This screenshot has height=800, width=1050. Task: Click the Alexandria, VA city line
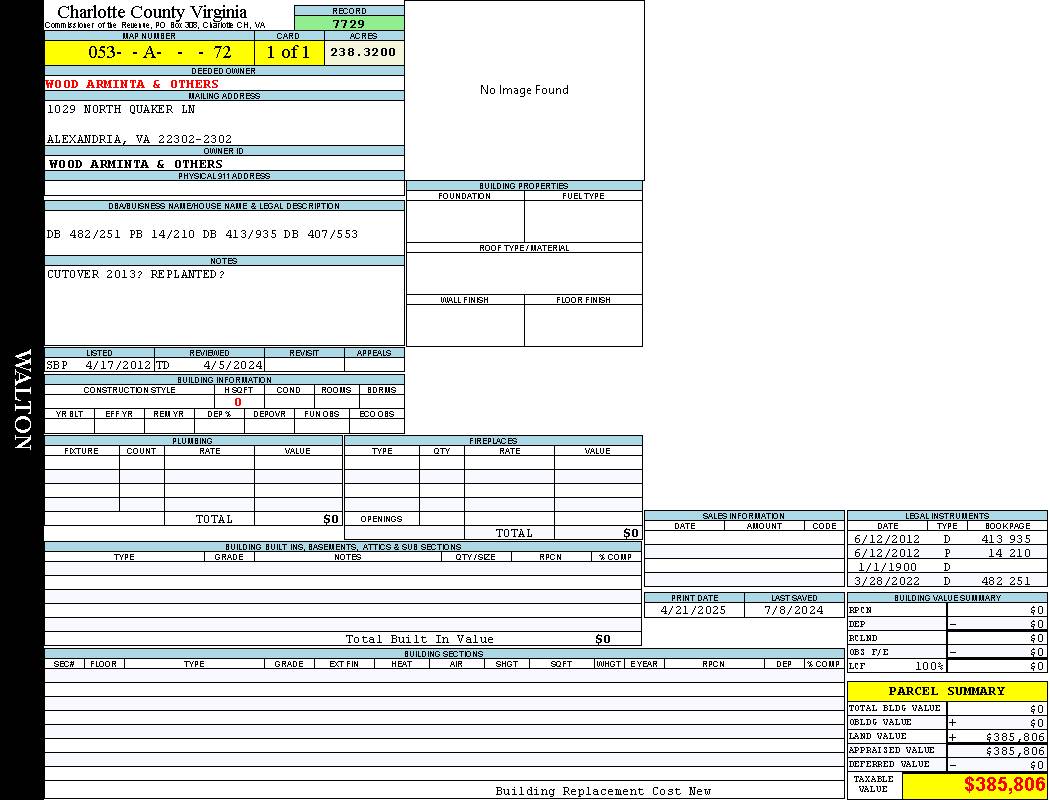pyautogui.click(x=139, y=139)
